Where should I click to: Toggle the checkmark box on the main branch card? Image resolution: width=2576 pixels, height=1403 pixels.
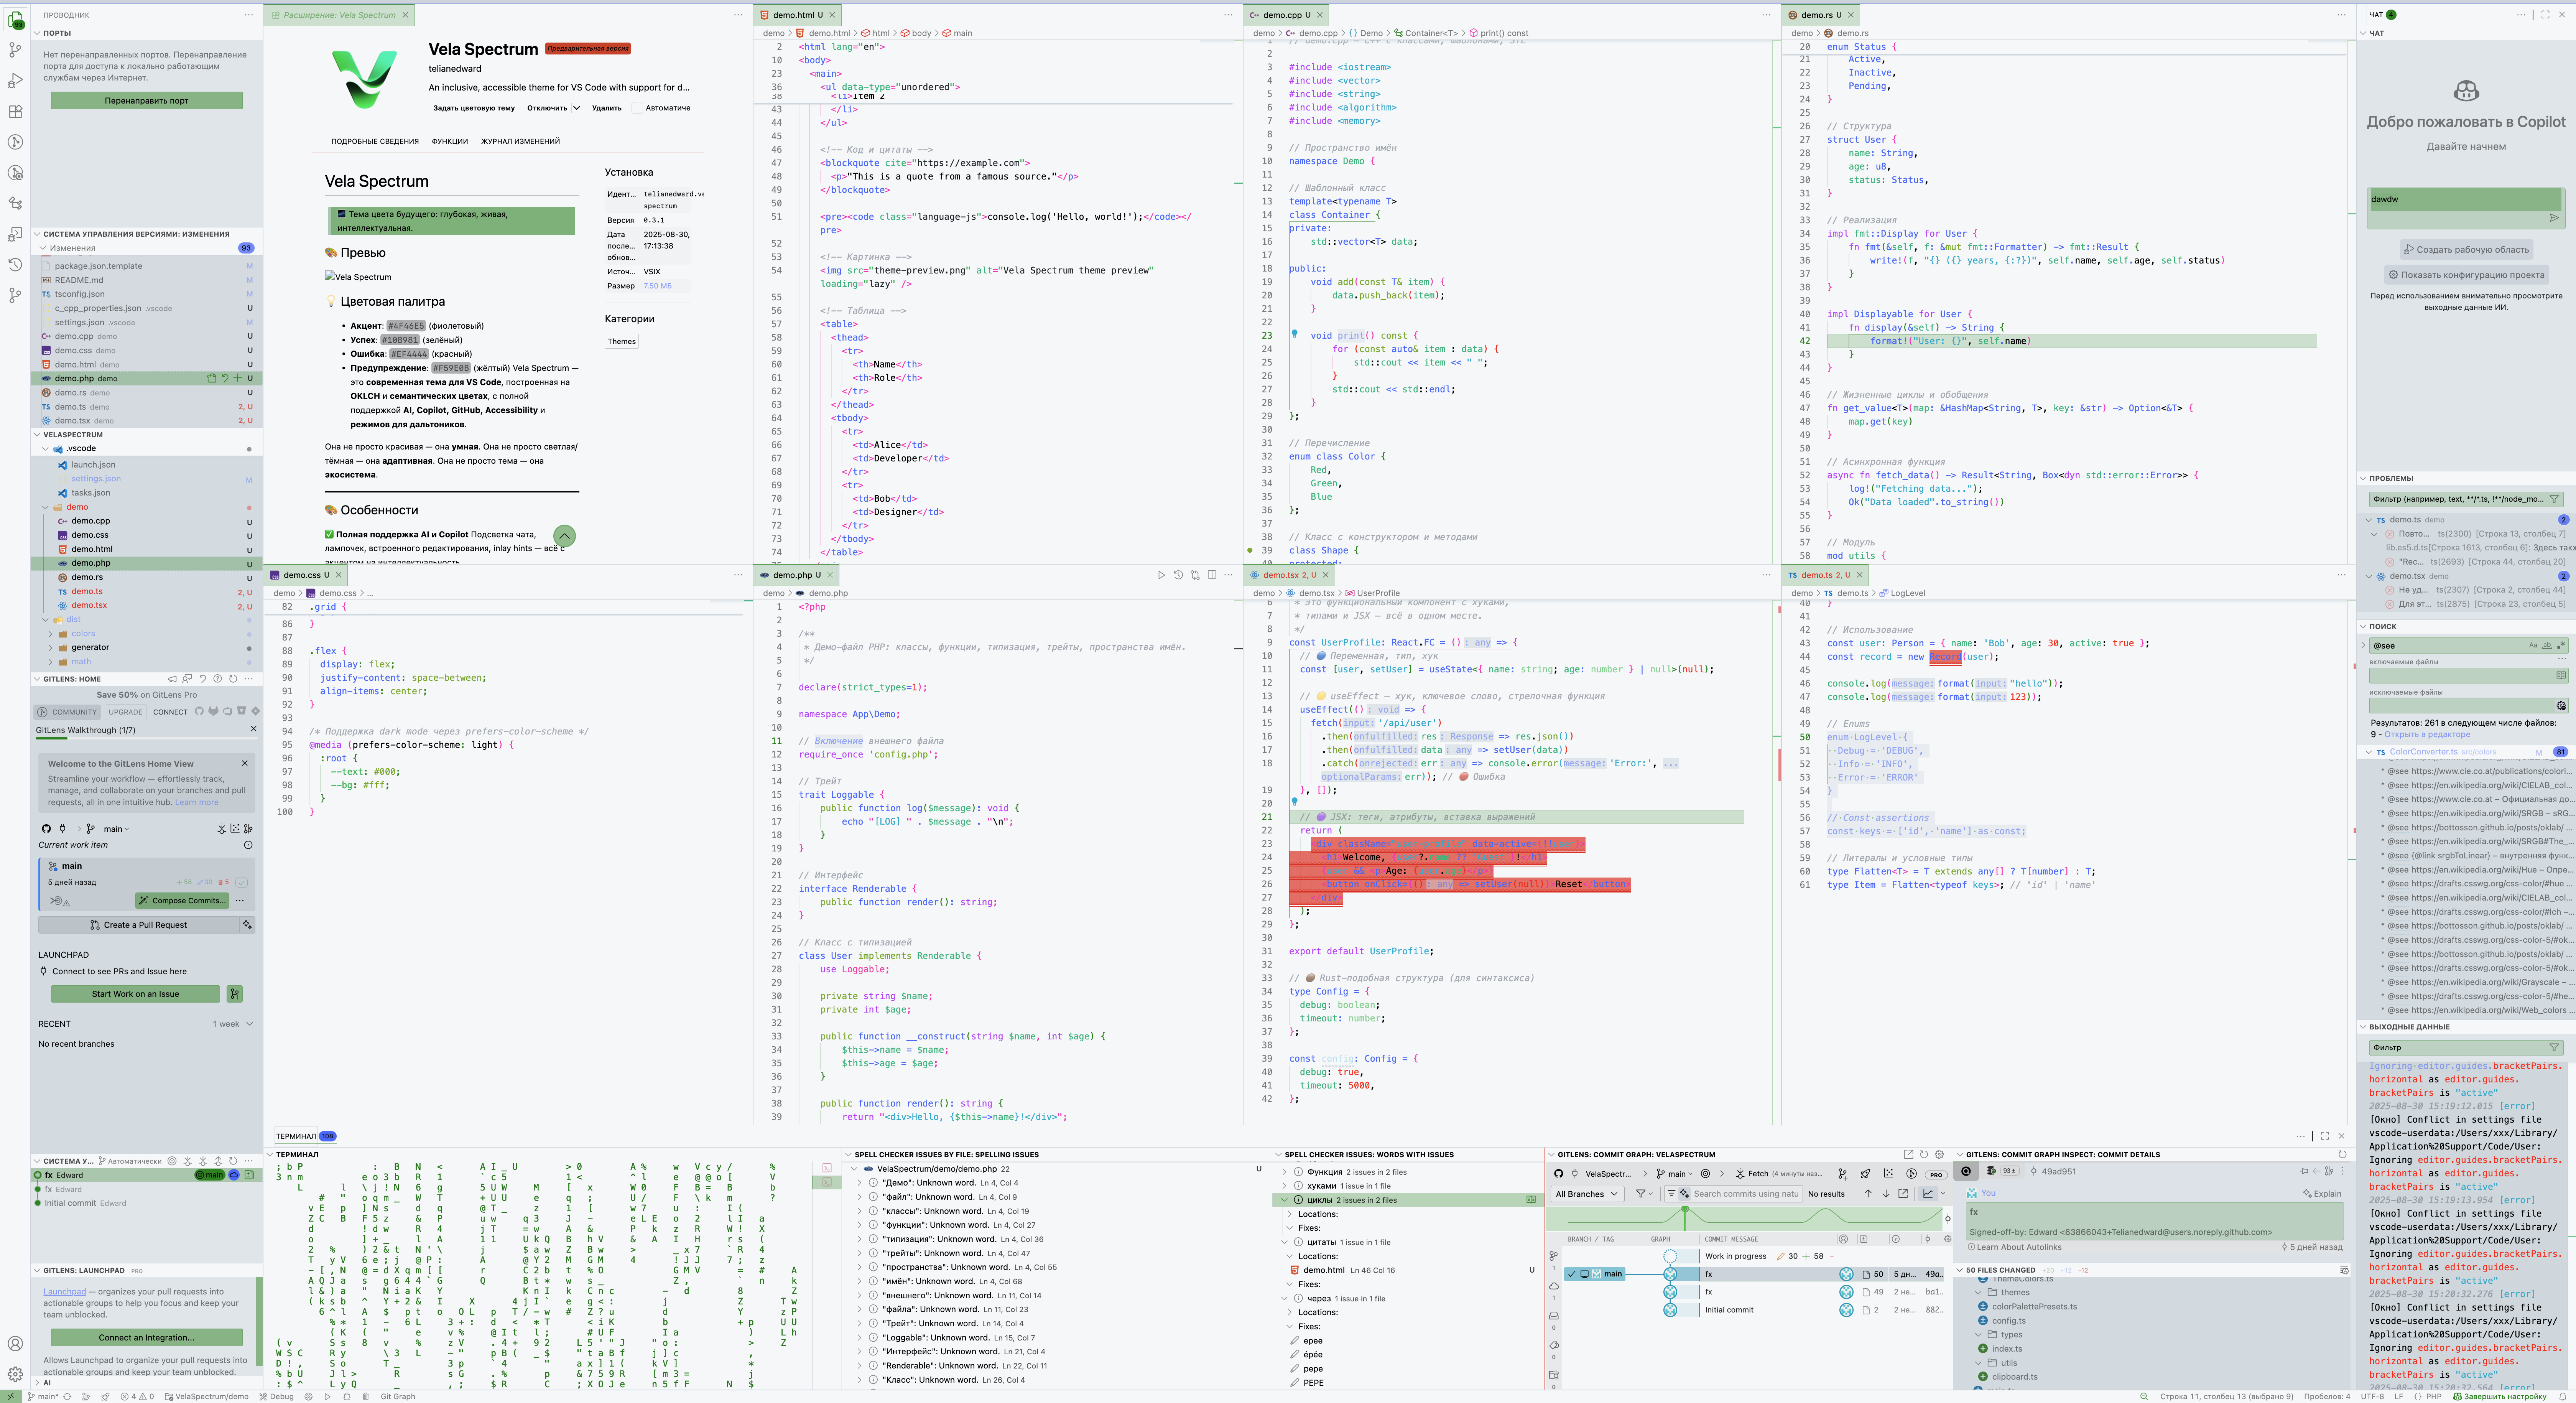click(x=241, y=882)
